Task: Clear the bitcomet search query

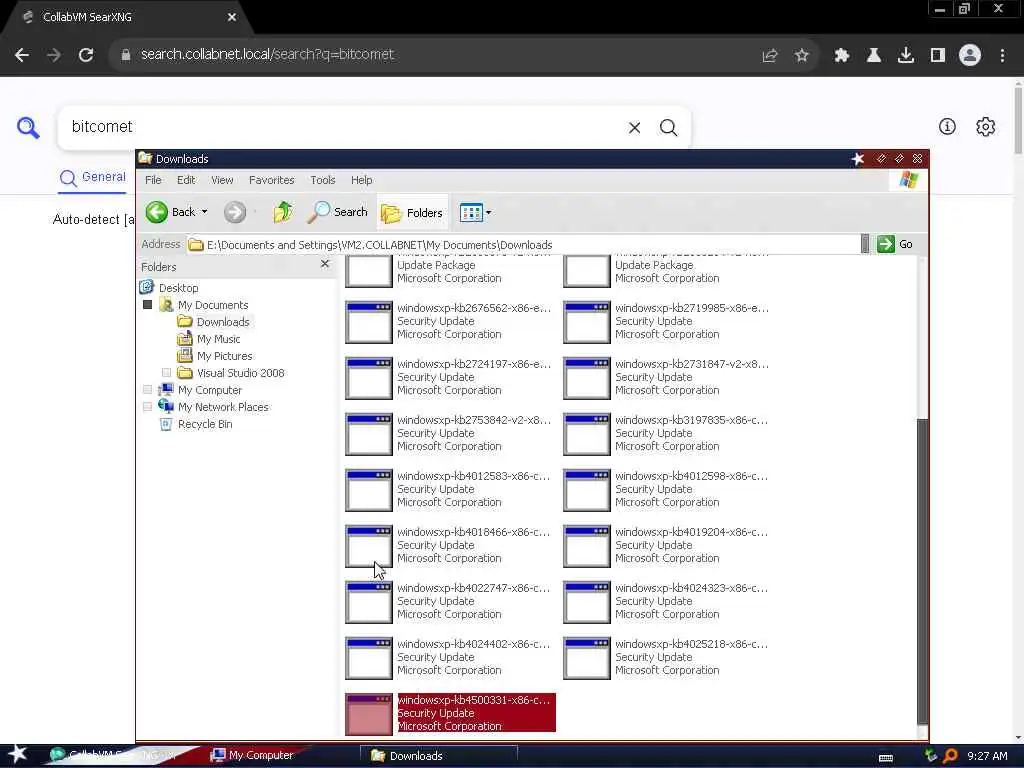Action: [x=634, y=128]
